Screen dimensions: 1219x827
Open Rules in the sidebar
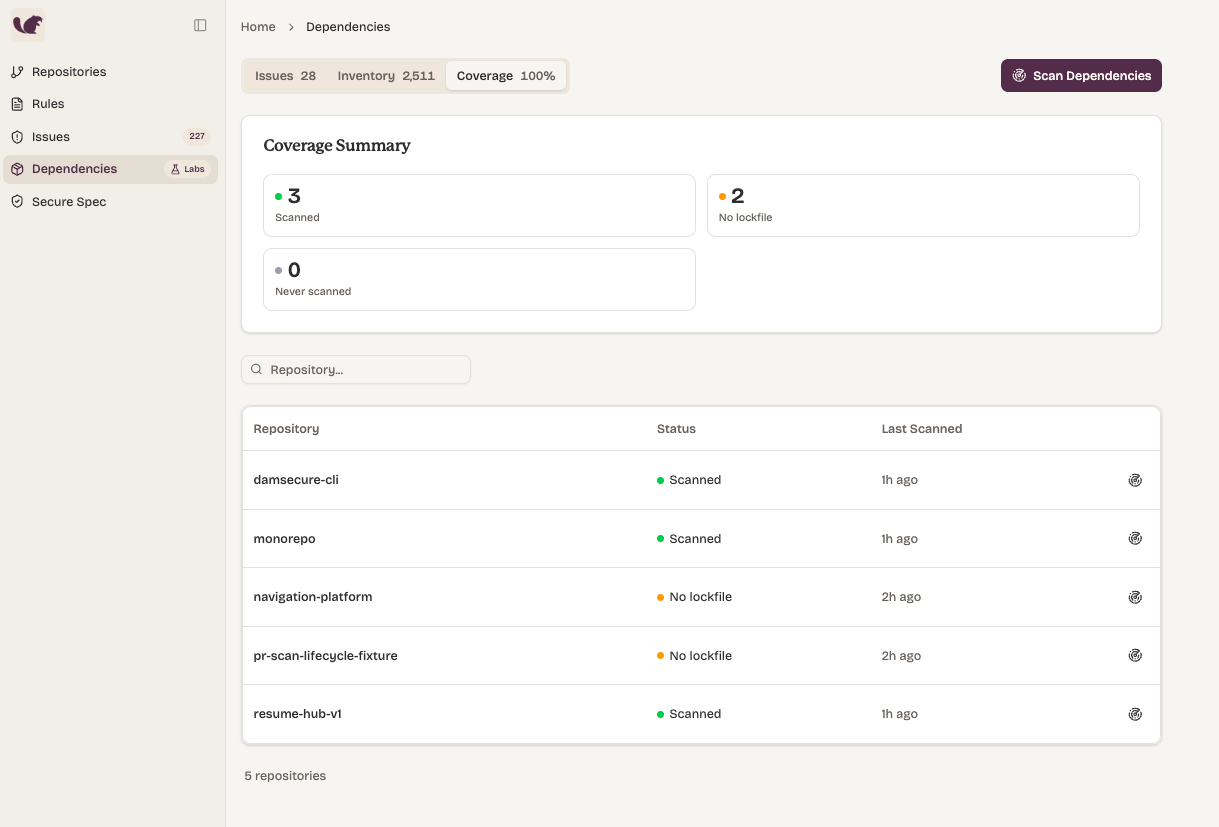coord(110,104)
